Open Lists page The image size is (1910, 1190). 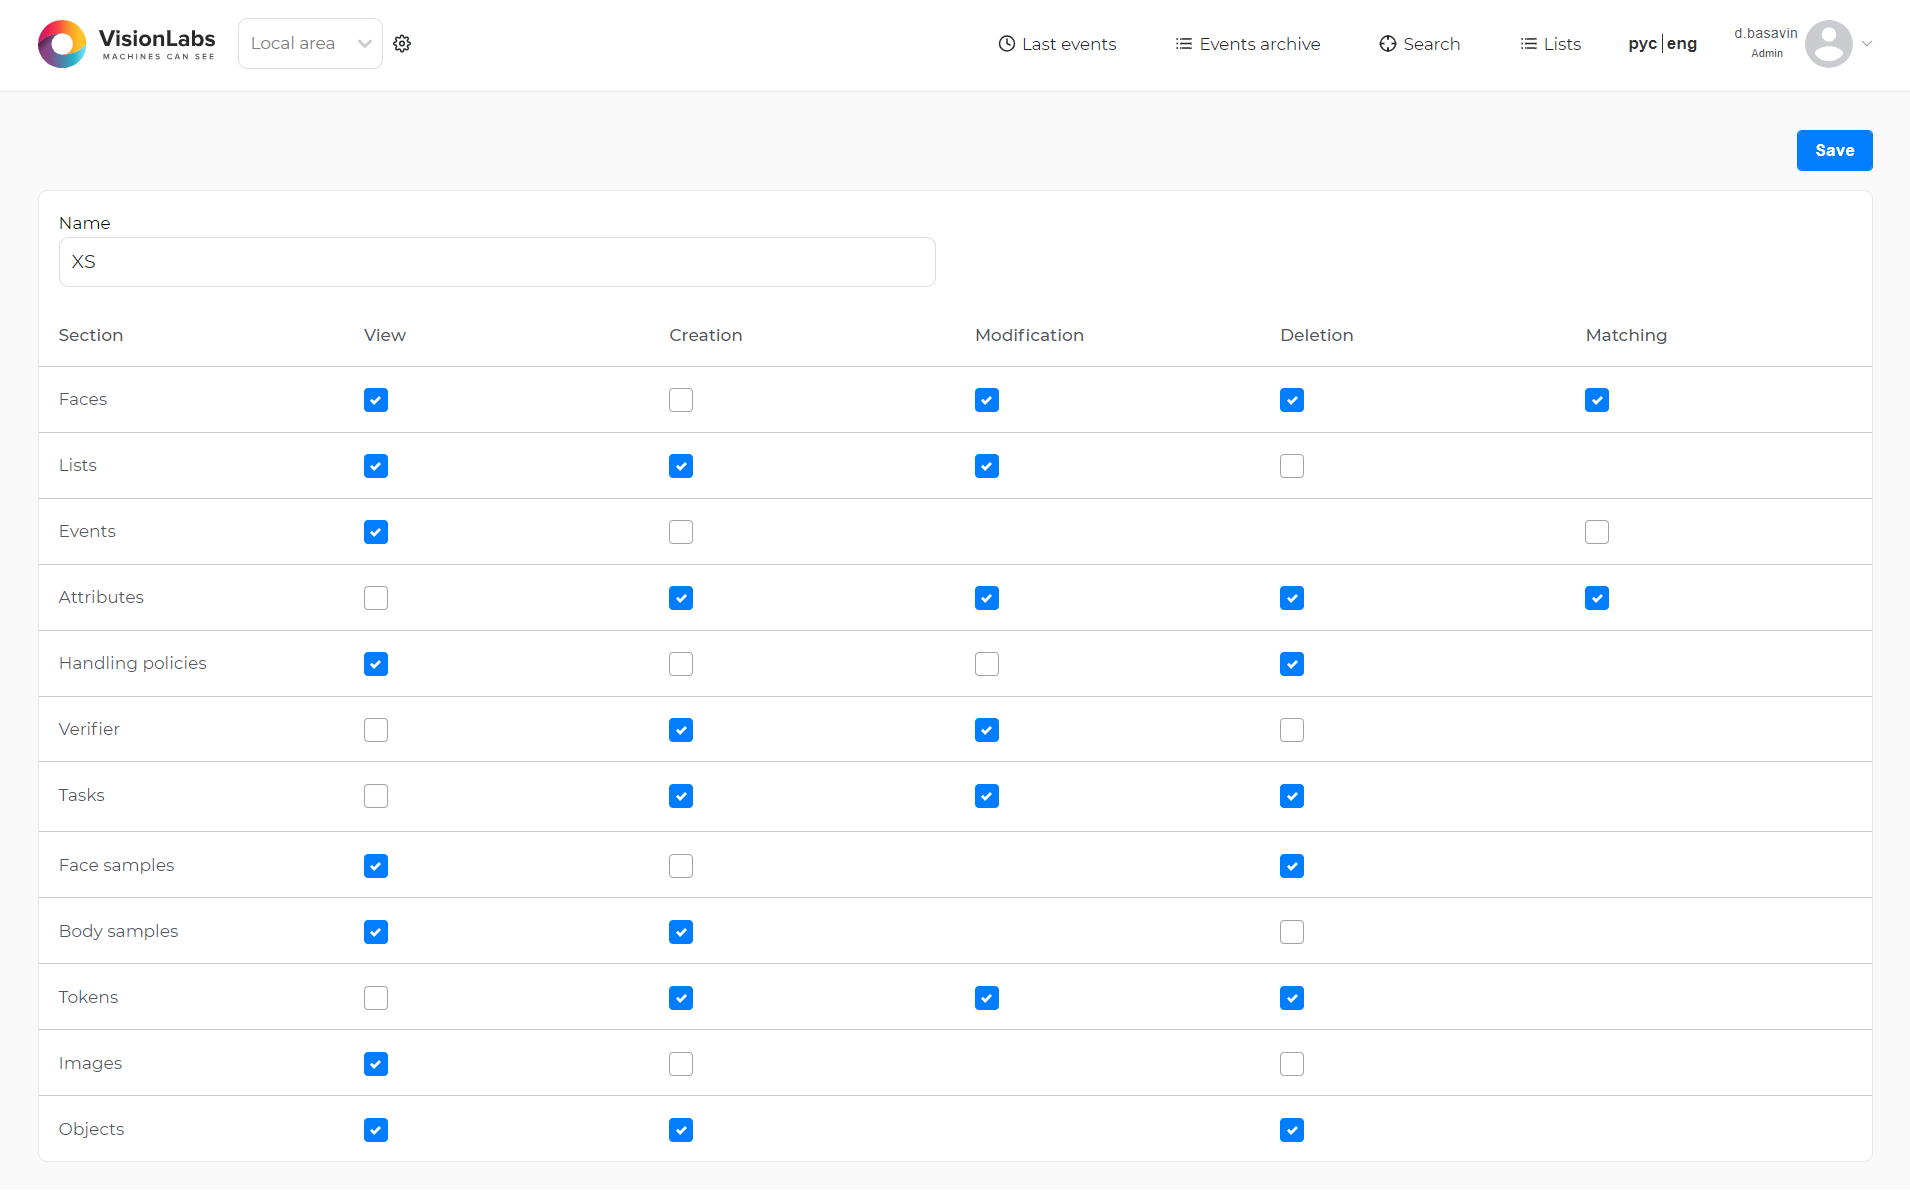click(x=1551, y=44)
